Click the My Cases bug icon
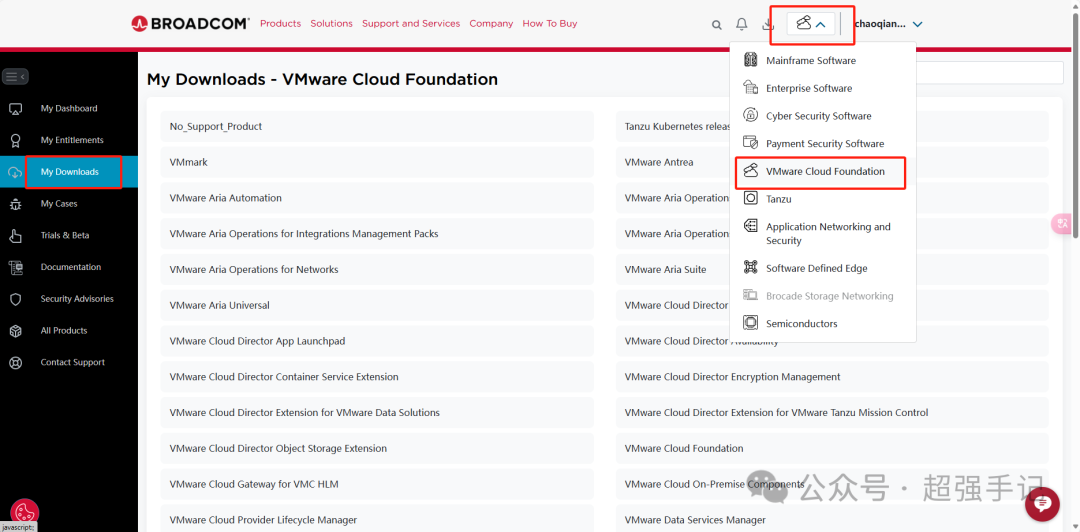The image size is (1080, 532). 15,204
